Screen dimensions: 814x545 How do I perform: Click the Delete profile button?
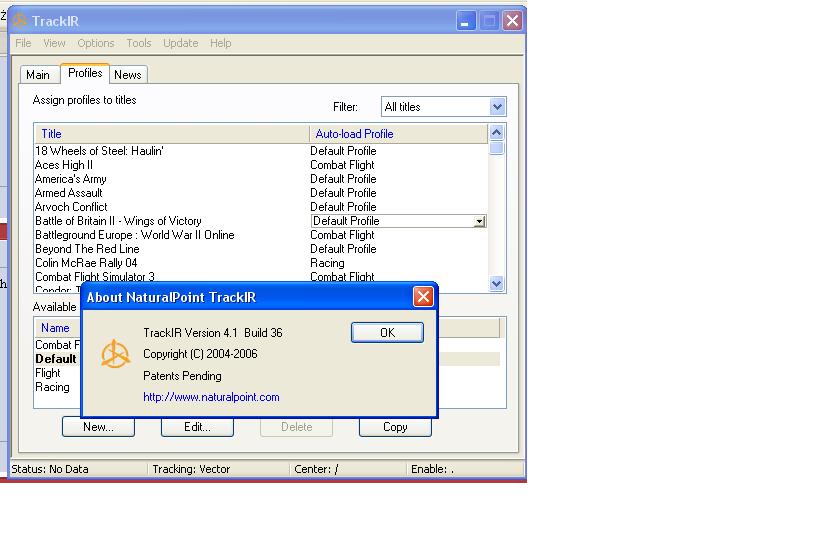pyautogui.click(x=296, y=427)
